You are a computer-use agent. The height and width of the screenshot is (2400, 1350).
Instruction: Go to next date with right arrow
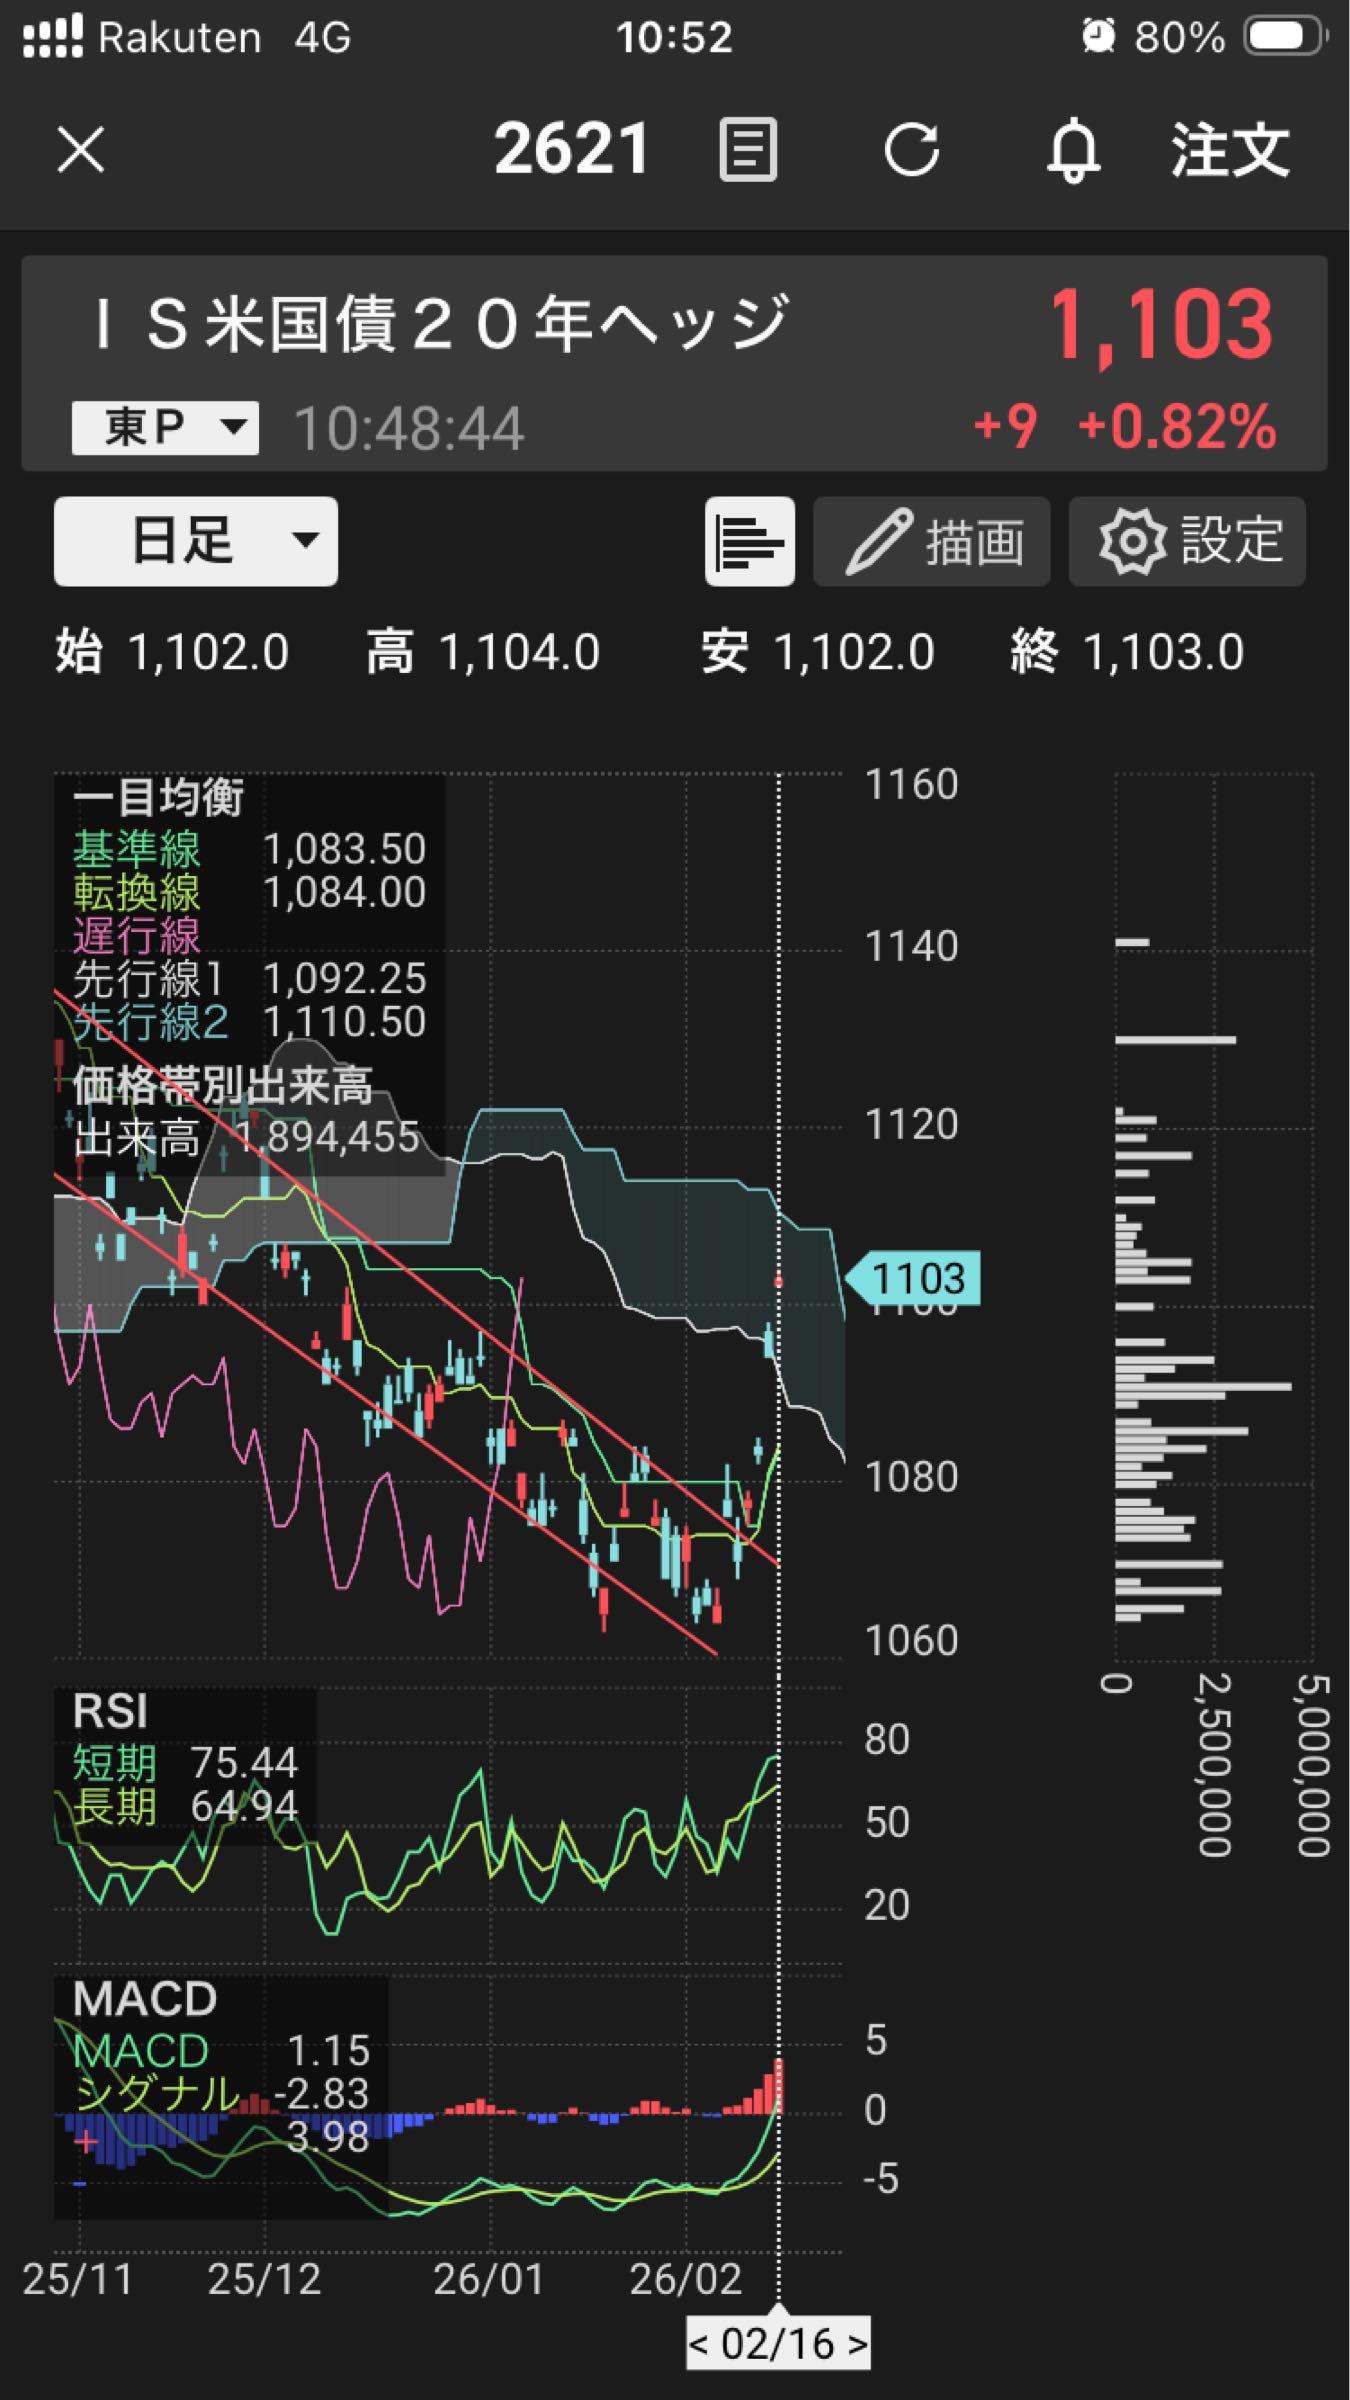(856, 2345)
